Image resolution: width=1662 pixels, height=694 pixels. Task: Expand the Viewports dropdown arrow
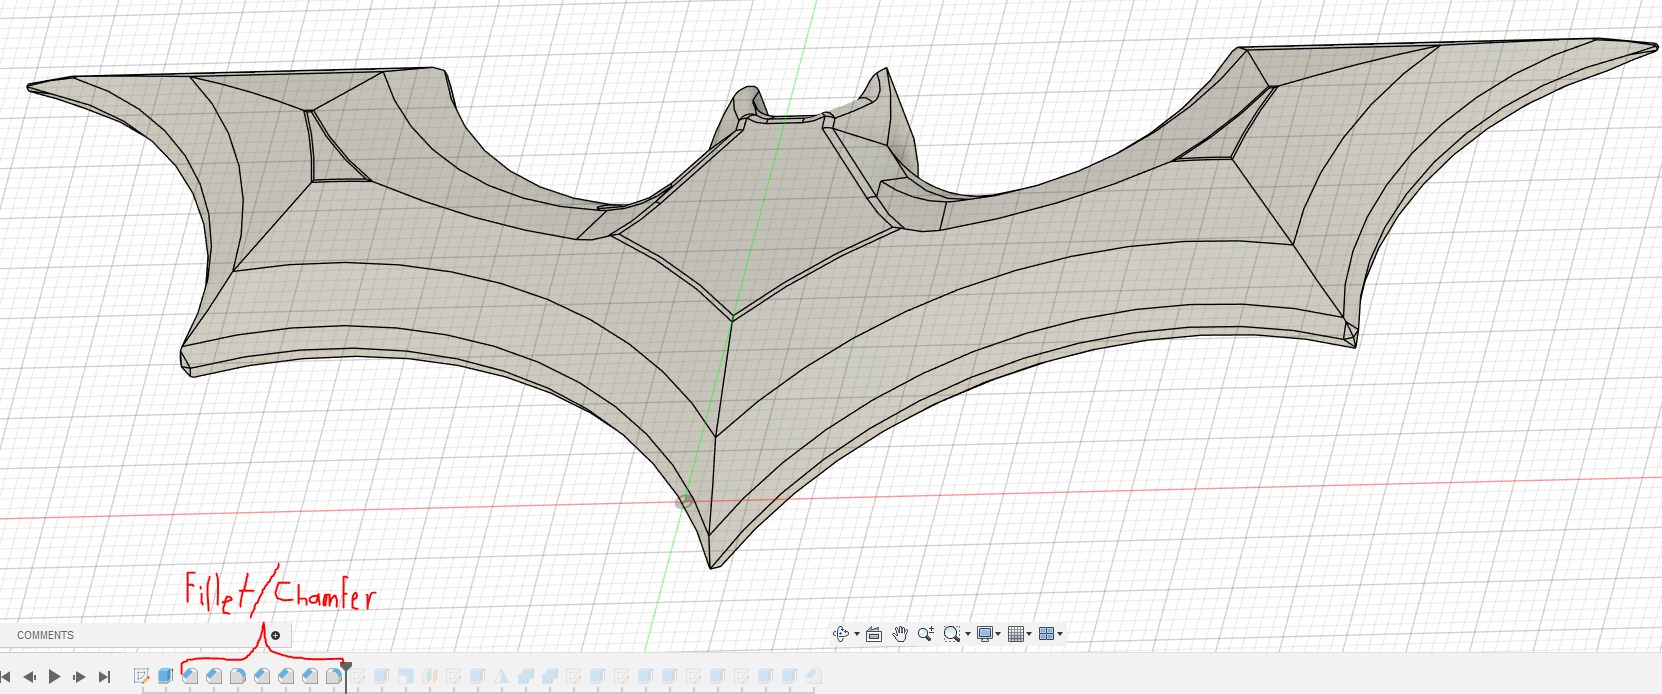[1060, 634]
